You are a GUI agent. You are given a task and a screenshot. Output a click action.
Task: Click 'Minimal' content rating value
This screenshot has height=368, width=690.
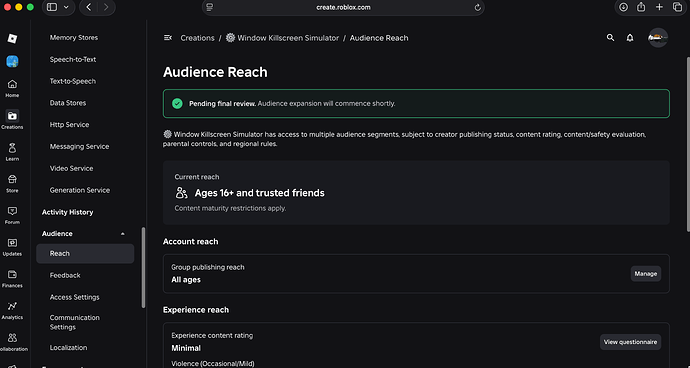point(186,348)
